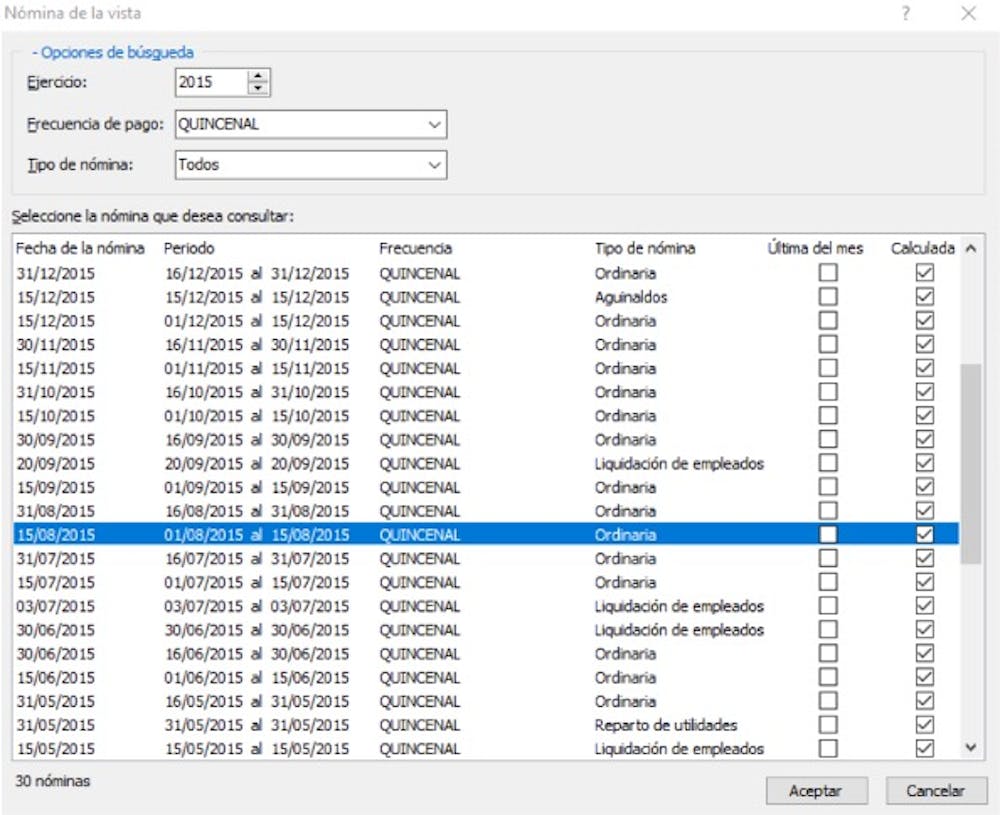This screenshot has height=815, width=1000.
Task: Check Última del mes for period 16/08/2015 al 31/08/2015
Action: pos(828,511)
